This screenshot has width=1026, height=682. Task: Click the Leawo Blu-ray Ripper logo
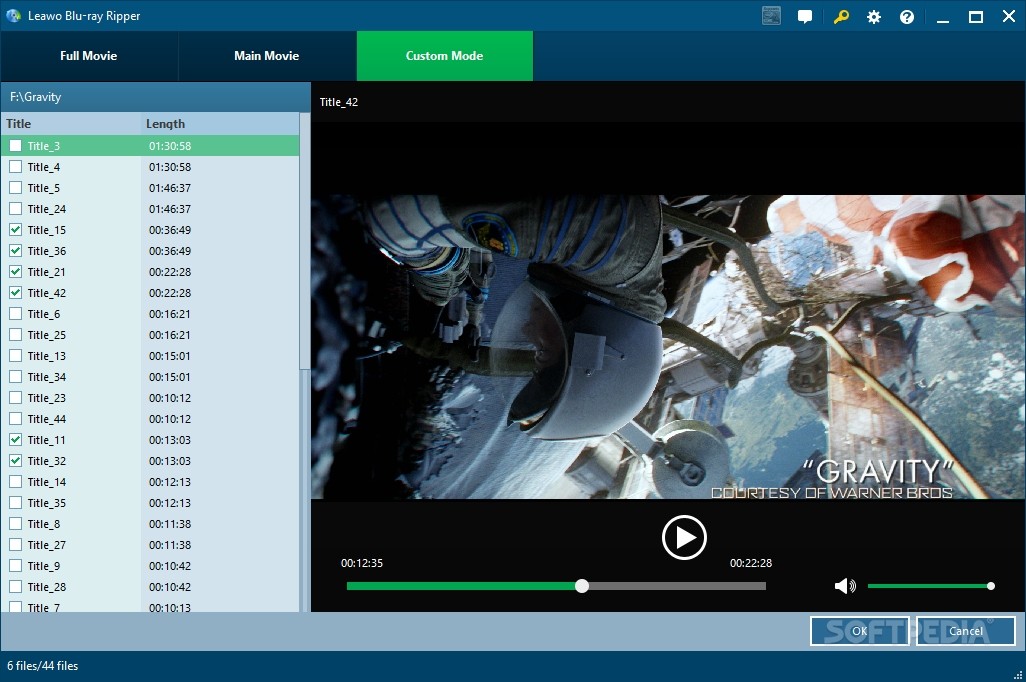pos(13,16)
